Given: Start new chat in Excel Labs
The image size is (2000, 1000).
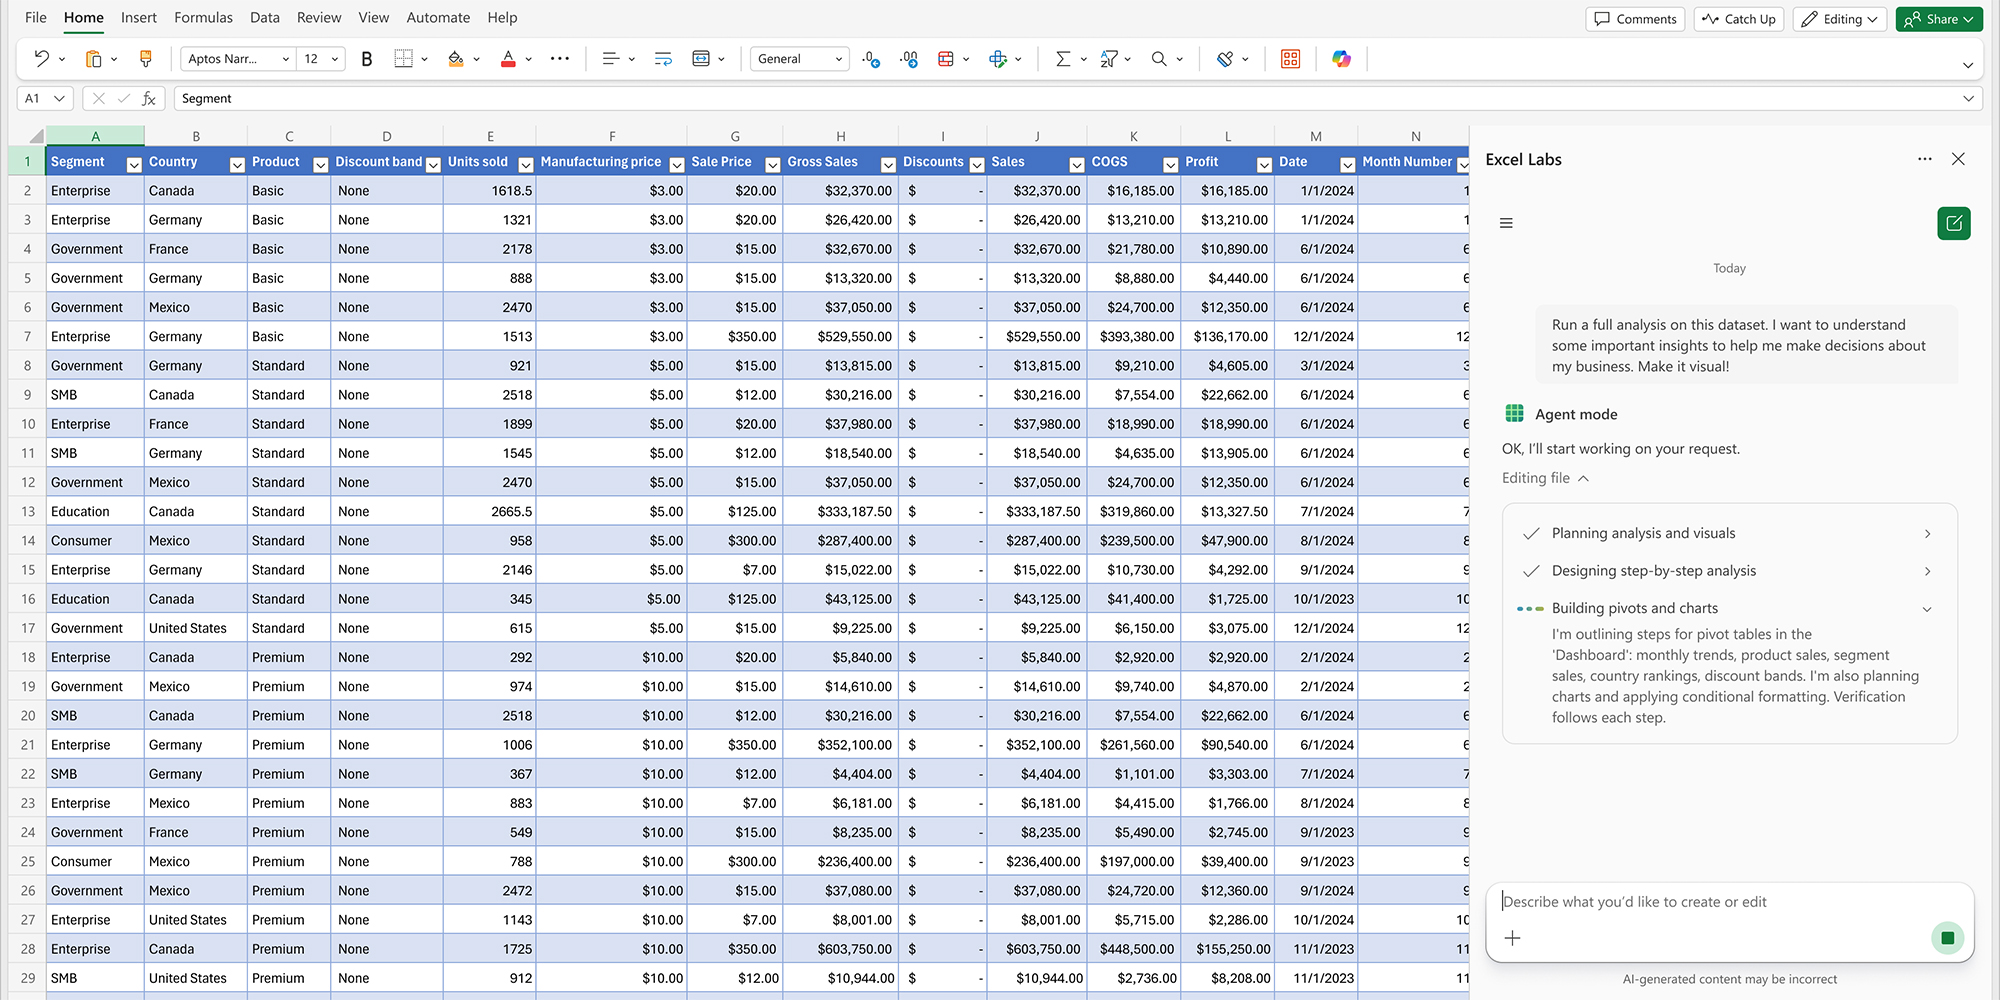Looking at the screenshot, I should (x=1953, y=223).
